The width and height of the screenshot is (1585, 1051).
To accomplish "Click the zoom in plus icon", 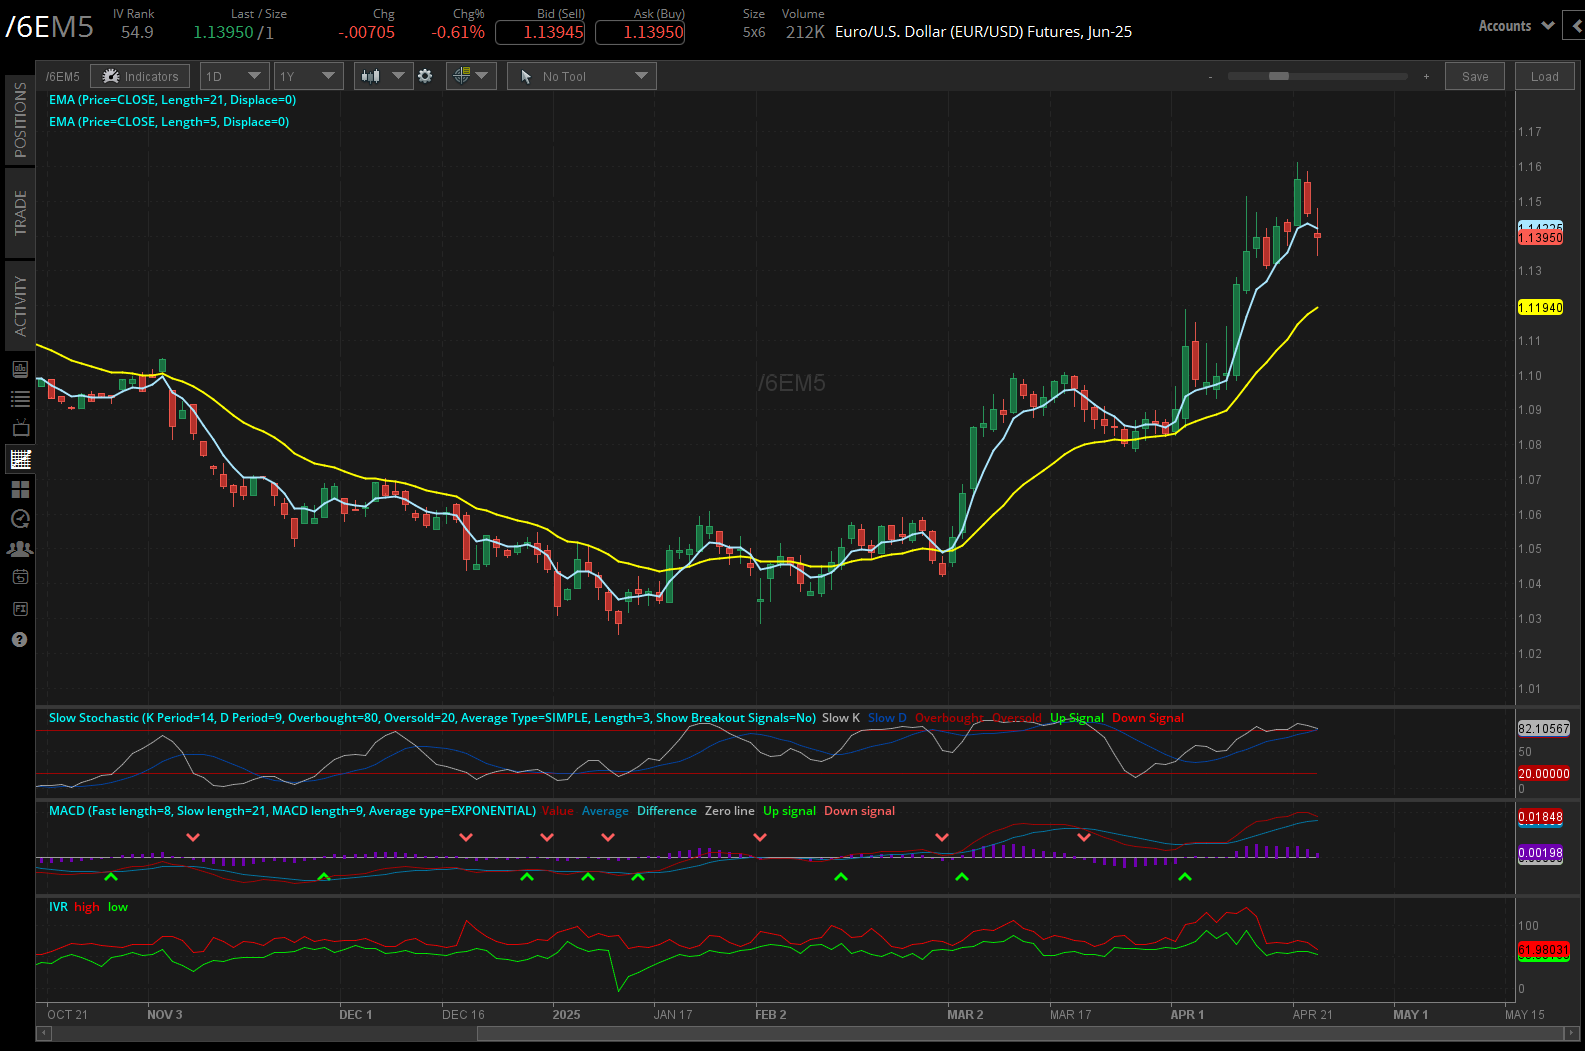I will (1426, 76).
